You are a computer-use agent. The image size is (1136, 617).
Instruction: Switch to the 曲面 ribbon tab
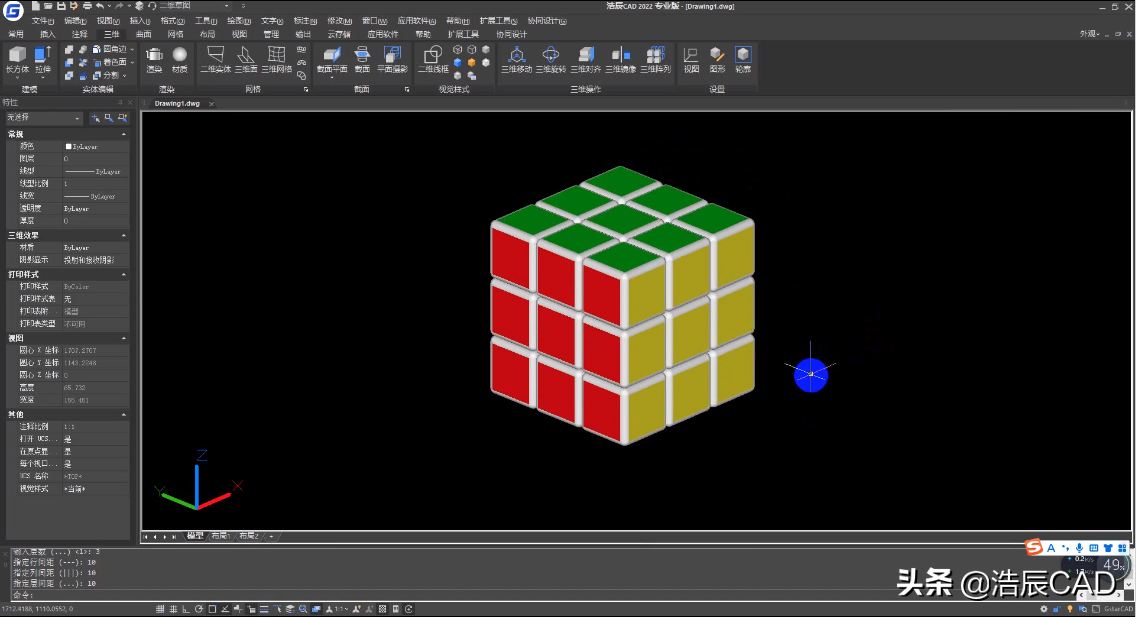143,34
